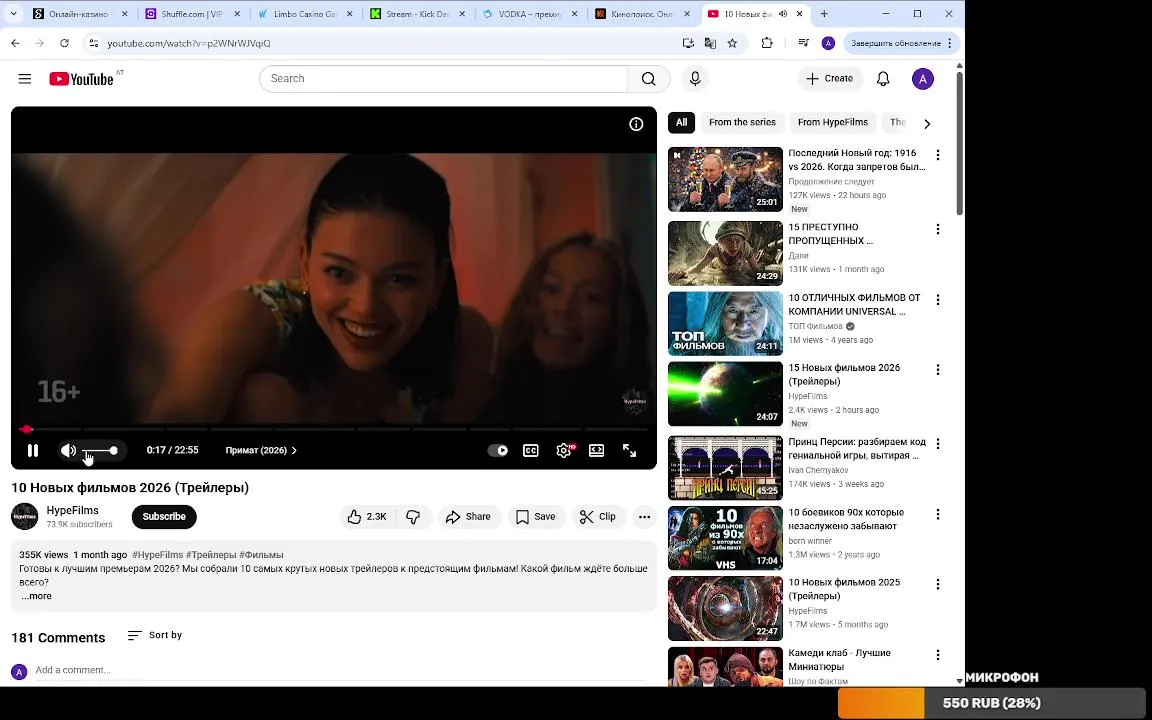The width and height of the screenshot is (1152, 720).
Task: Install app icon in address bar
Action: (x=688, y=43)
